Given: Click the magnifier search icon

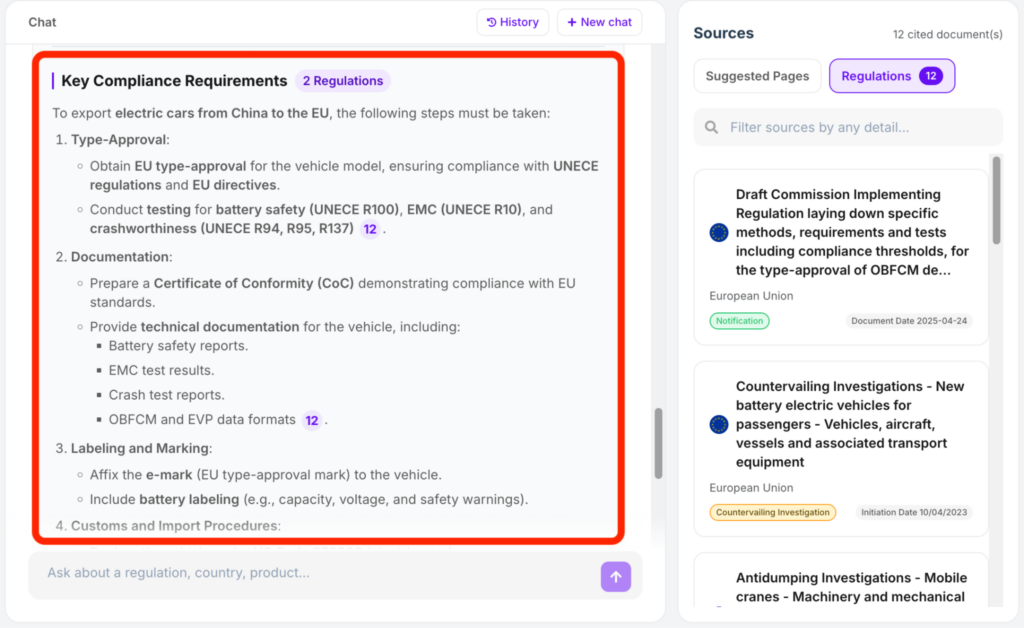Looking at the screenshot, I should [711, 127].
